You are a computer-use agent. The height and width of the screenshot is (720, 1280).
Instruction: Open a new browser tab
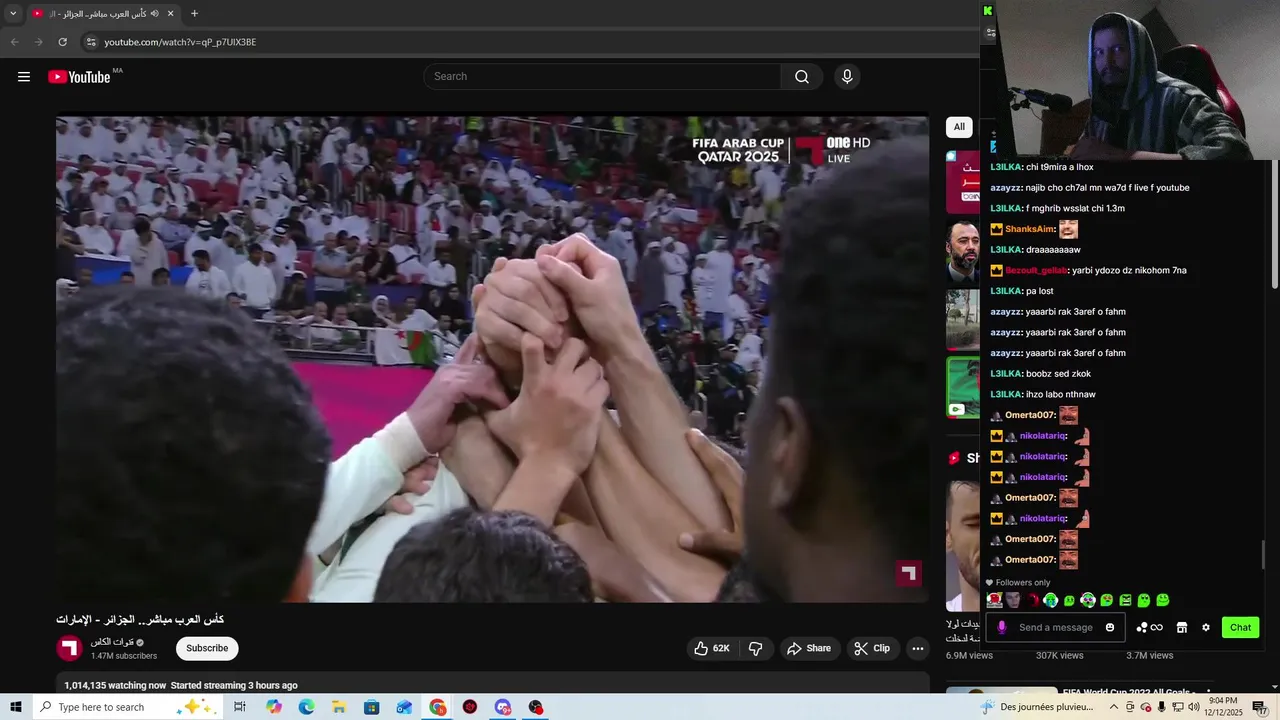[x=194, y=14]
